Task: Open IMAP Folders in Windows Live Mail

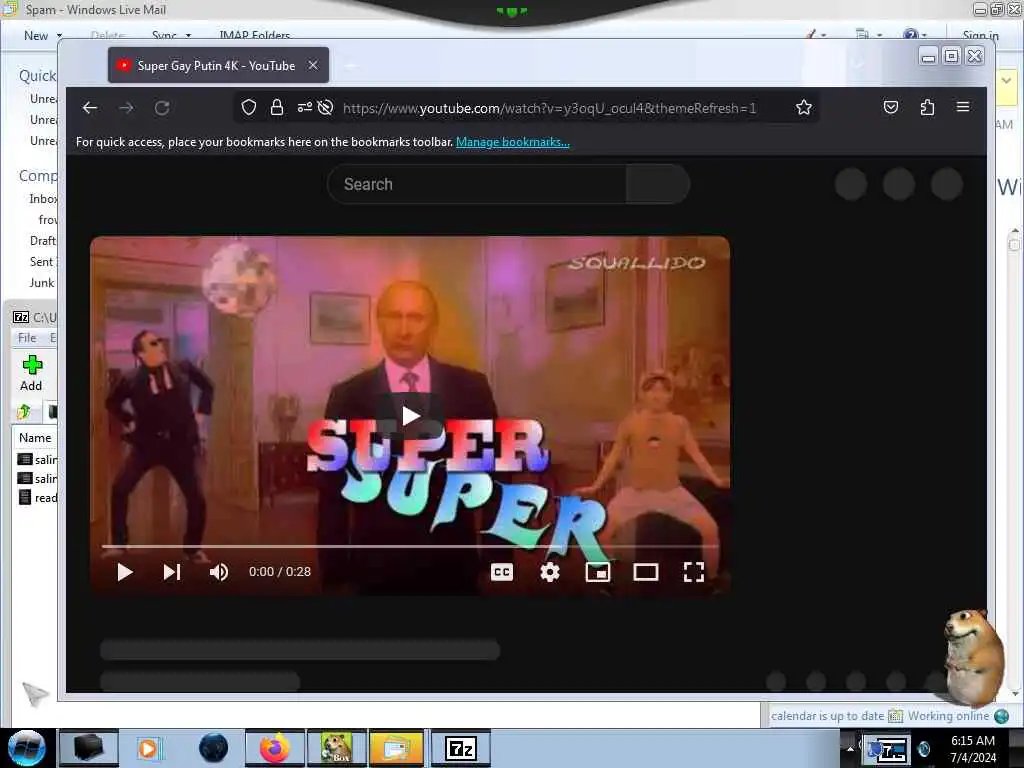Action: (x=255, y=36)
